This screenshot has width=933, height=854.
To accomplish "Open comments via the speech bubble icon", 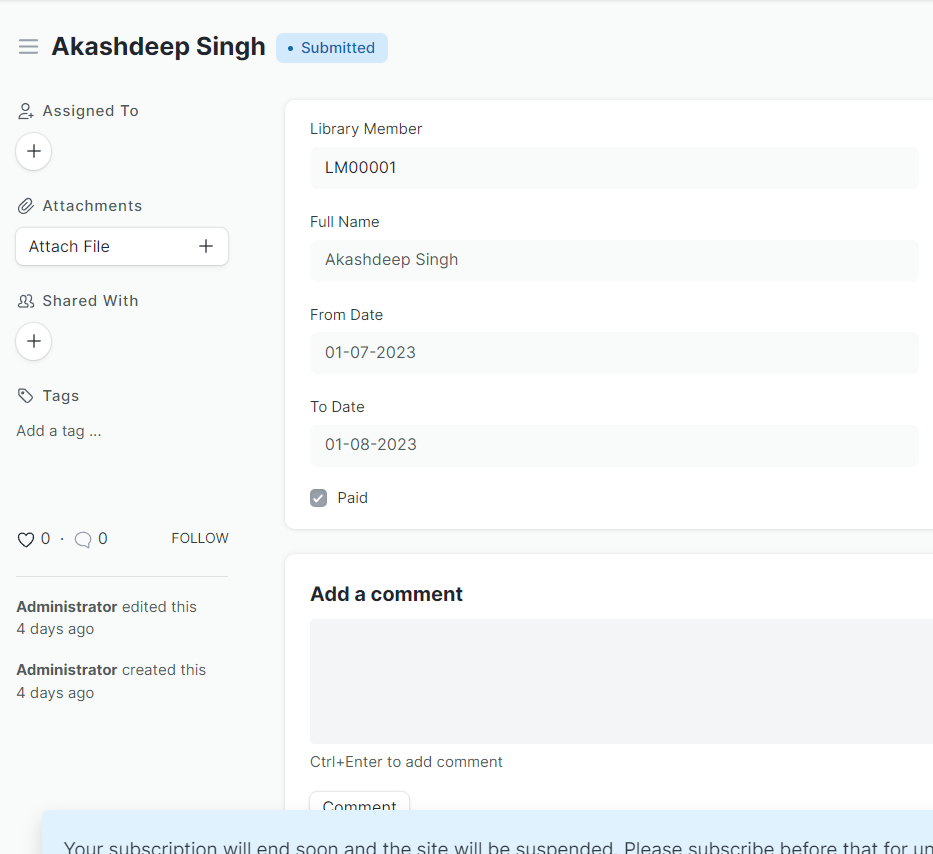I will [83, 538].
